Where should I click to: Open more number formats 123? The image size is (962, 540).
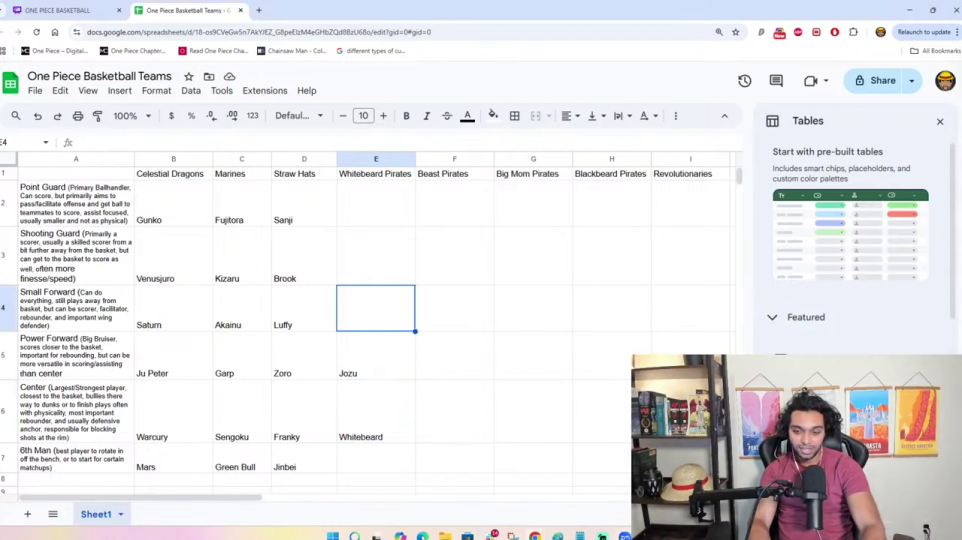tap(253, 116)
